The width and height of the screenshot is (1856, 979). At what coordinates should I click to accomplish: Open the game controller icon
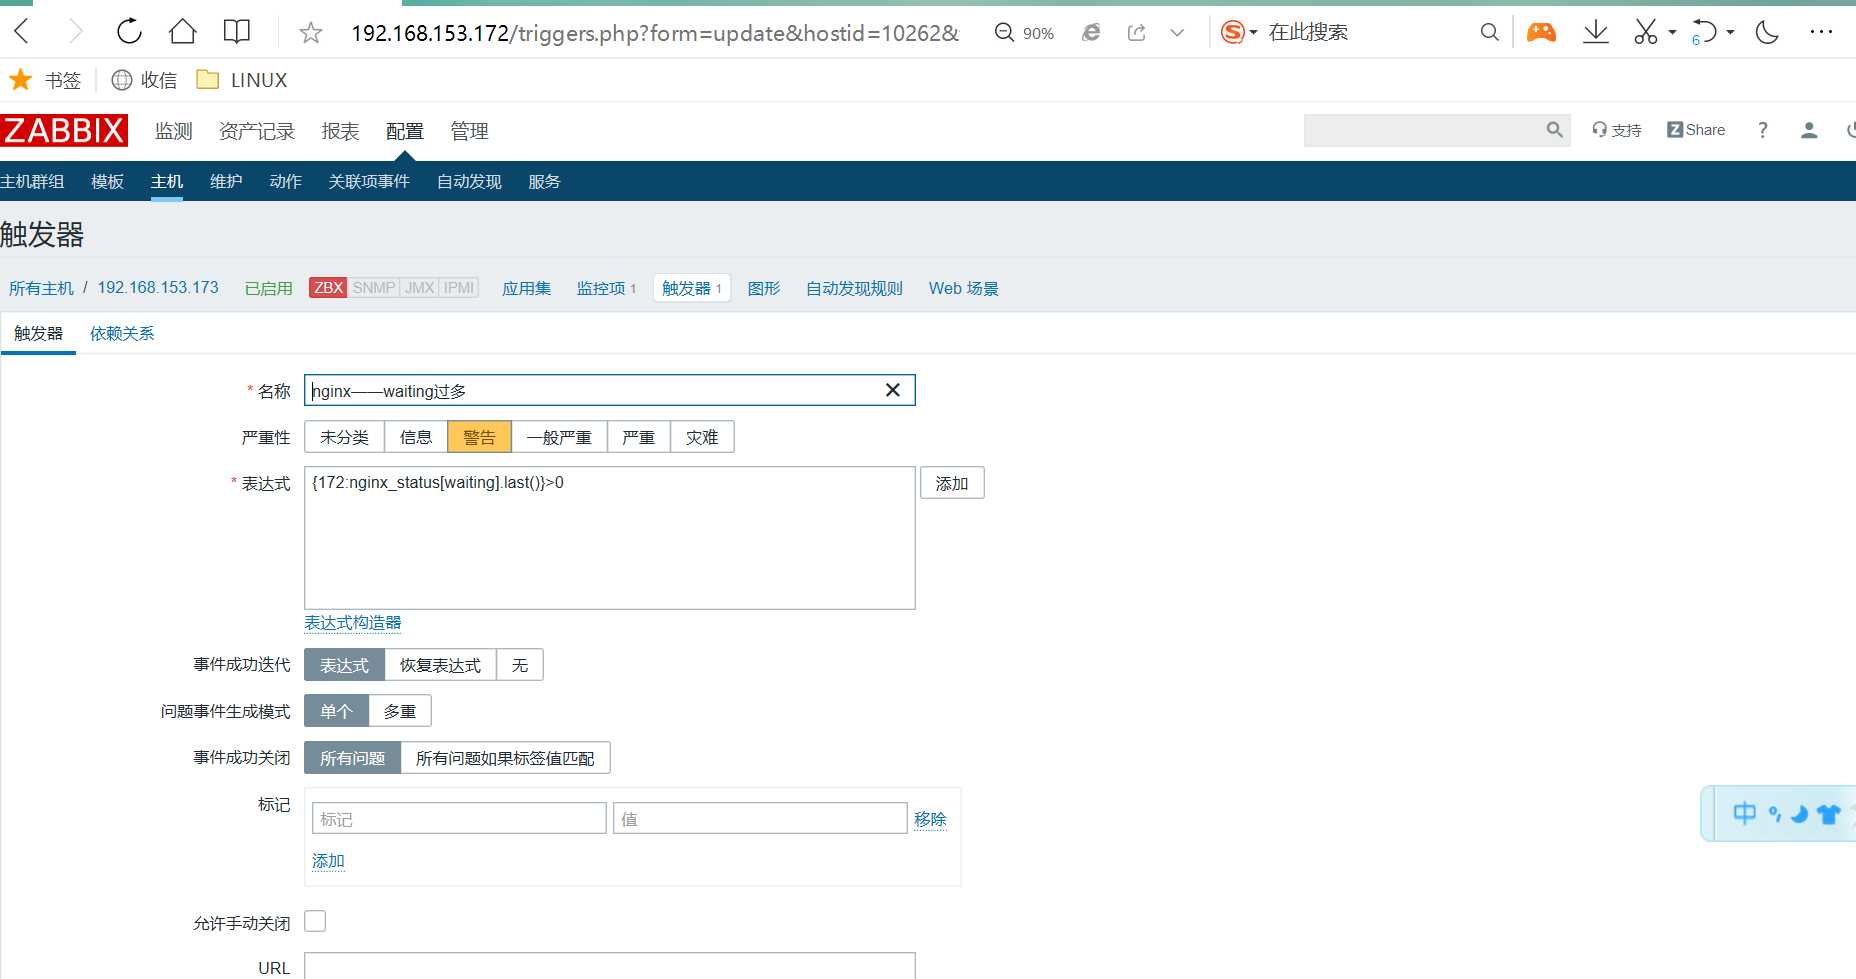(1541, 33)
